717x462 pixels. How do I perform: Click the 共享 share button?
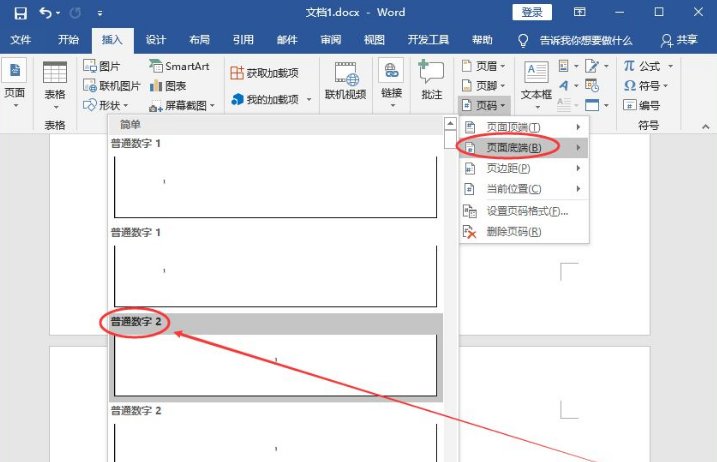pyautogui.click(x=679, y=40)
